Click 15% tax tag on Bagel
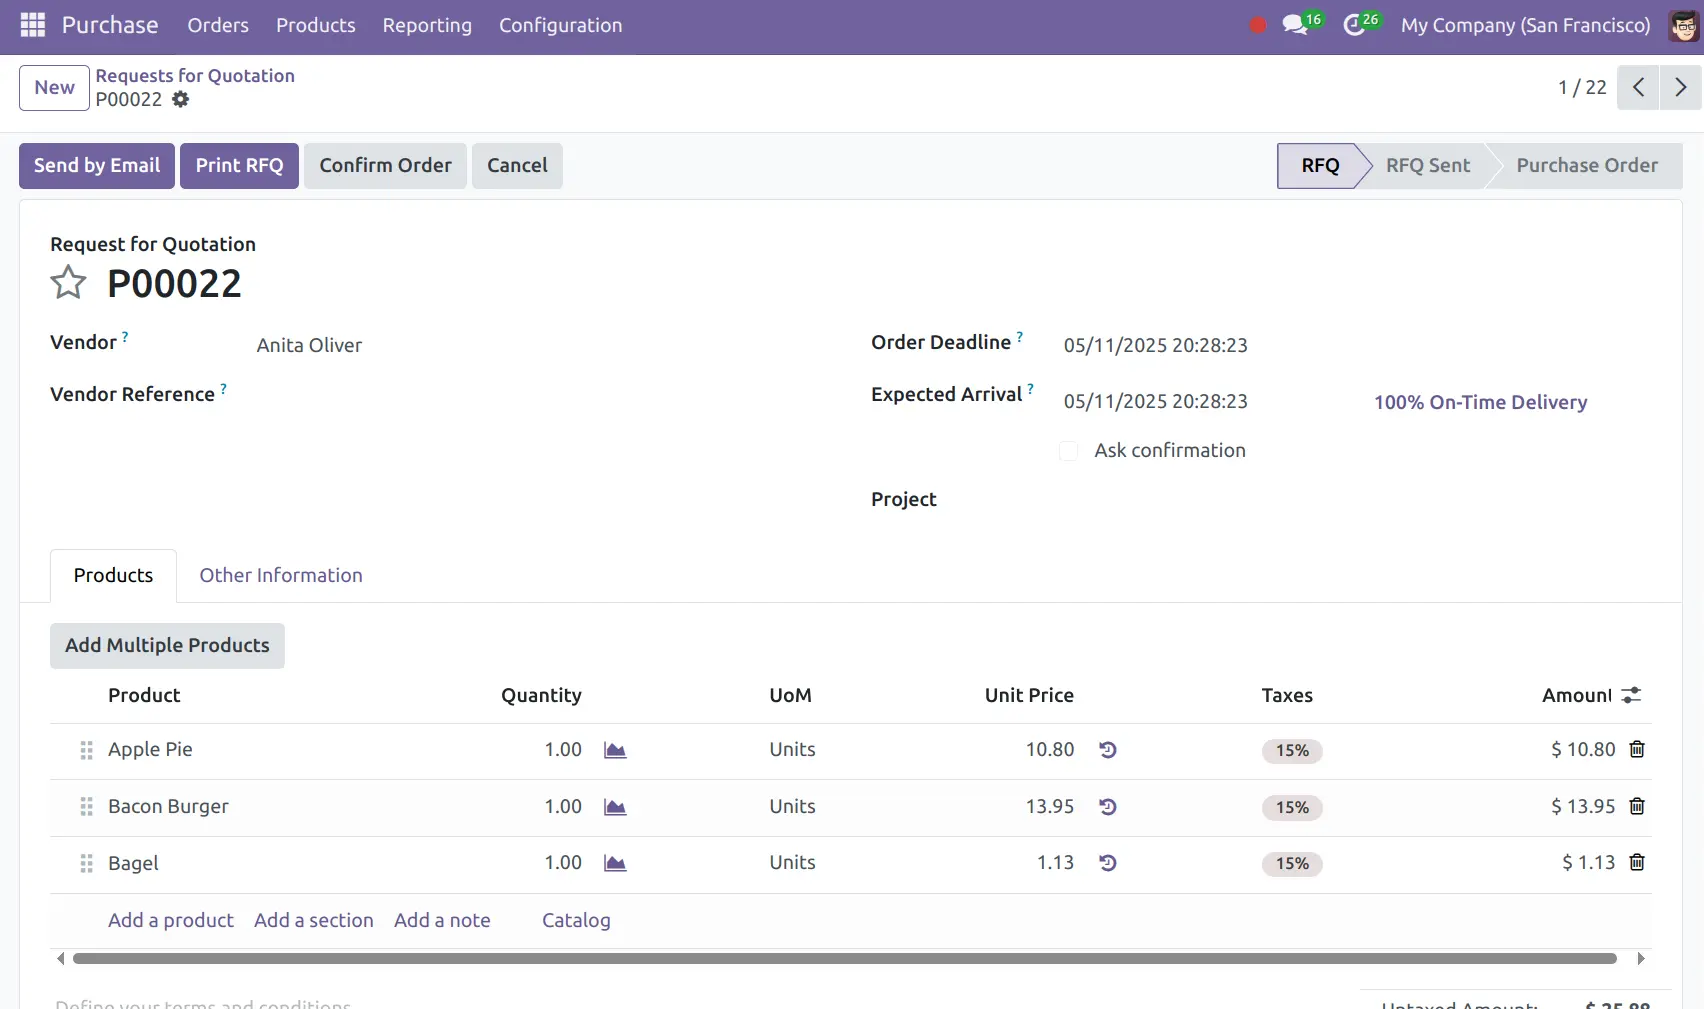 1292,864
